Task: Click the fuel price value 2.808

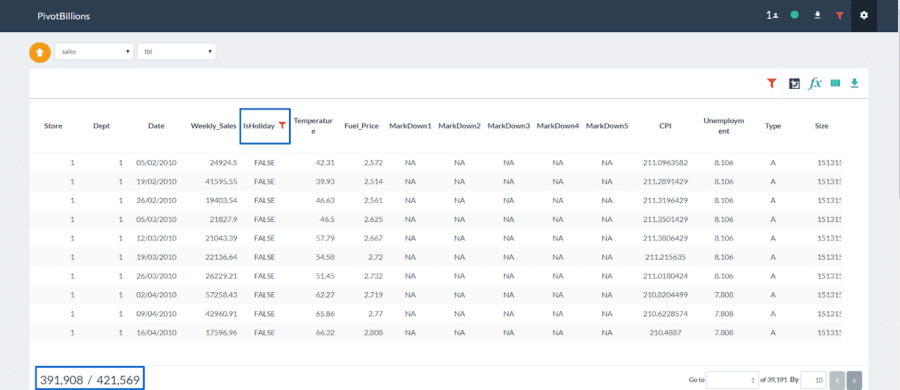Action: pos(373,333)
